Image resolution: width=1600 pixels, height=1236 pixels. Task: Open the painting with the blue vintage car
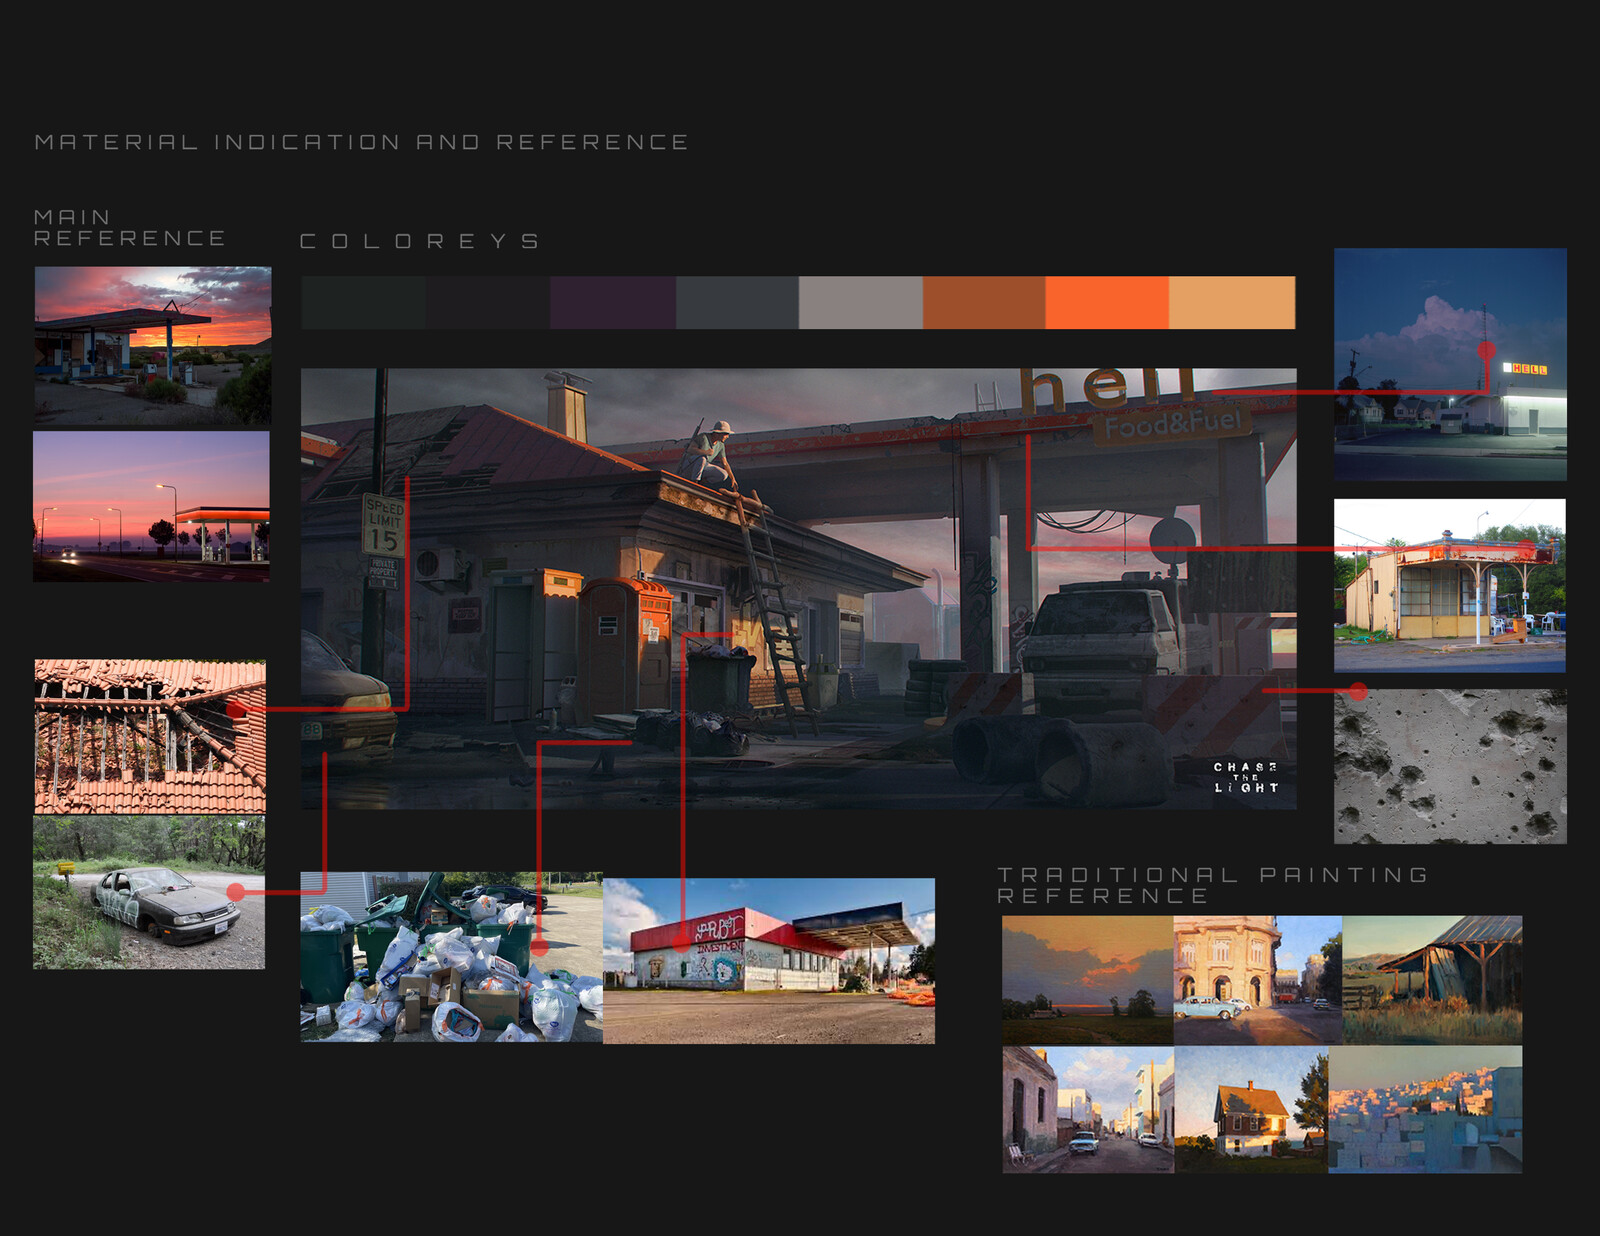coord(1257,980)
